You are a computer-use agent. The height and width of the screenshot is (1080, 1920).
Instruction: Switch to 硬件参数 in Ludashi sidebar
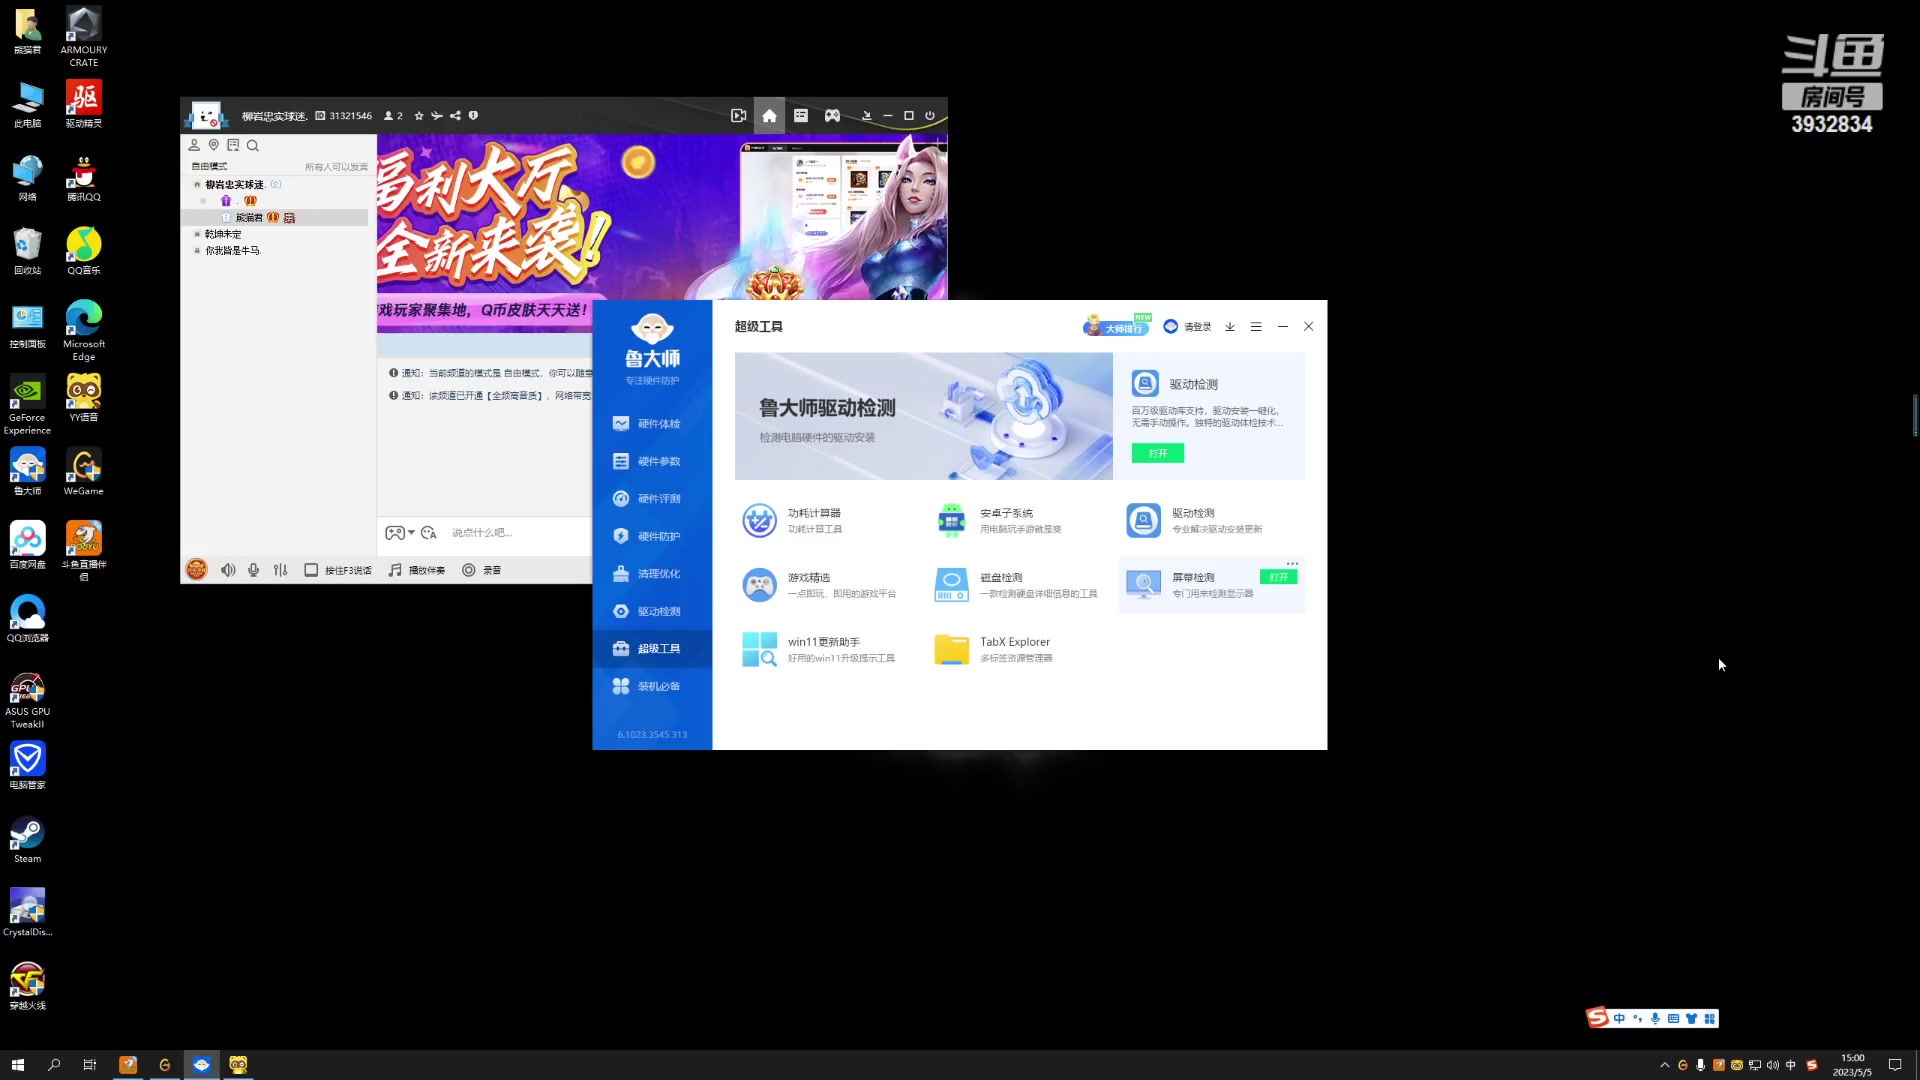click(652, 461)
